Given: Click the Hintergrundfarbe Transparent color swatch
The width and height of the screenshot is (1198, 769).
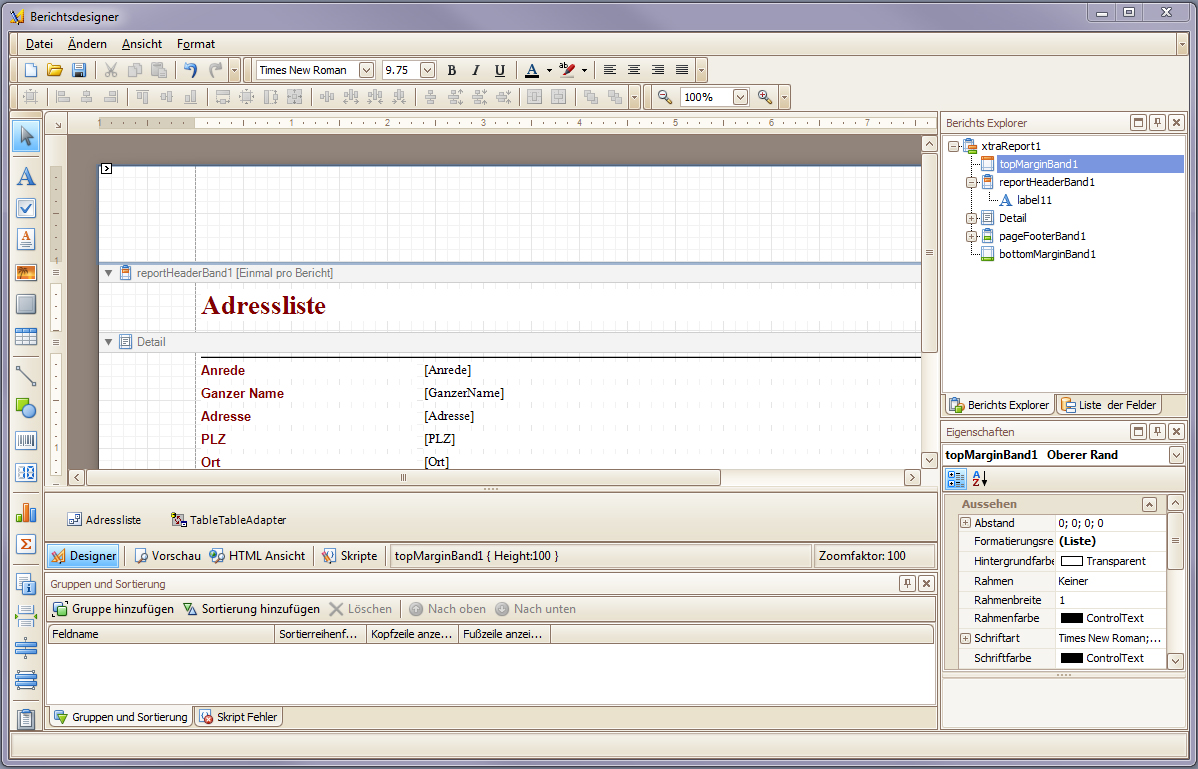Looking at the screenshot, I should point(1071,562).
